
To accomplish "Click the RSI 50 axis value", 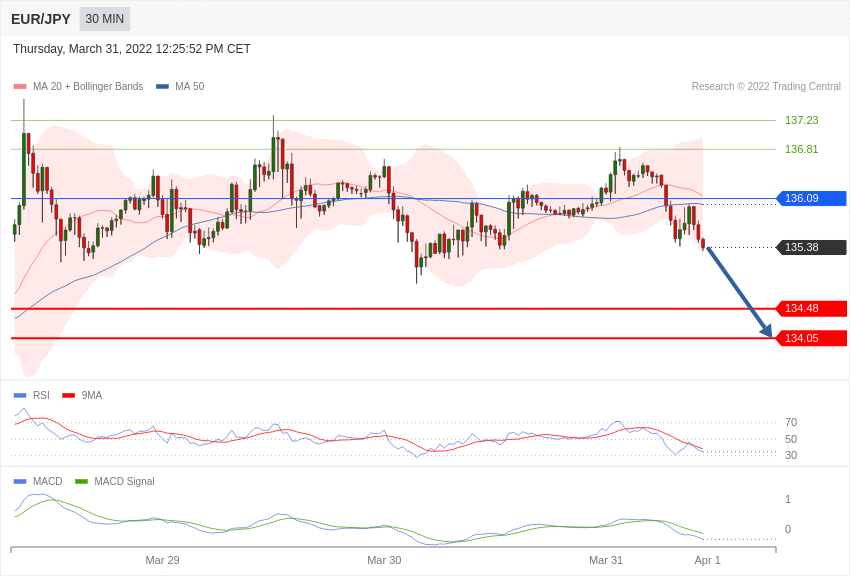I will pyautogui.click(x=791, y=439).
